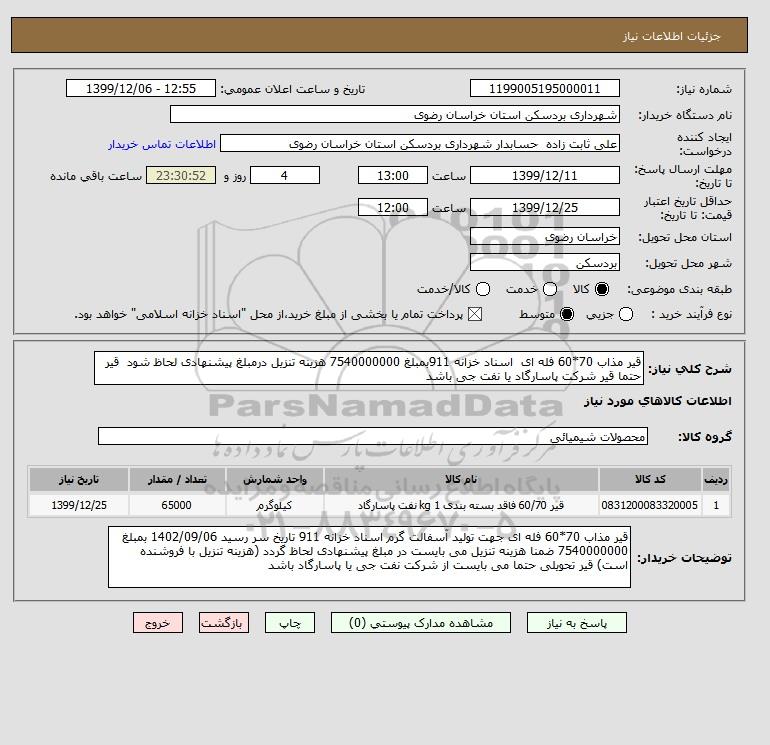This screenshot has width=770, height=745.
Task: Toggle the Islamic treasury payment checkbox
Action: (474, 314)
